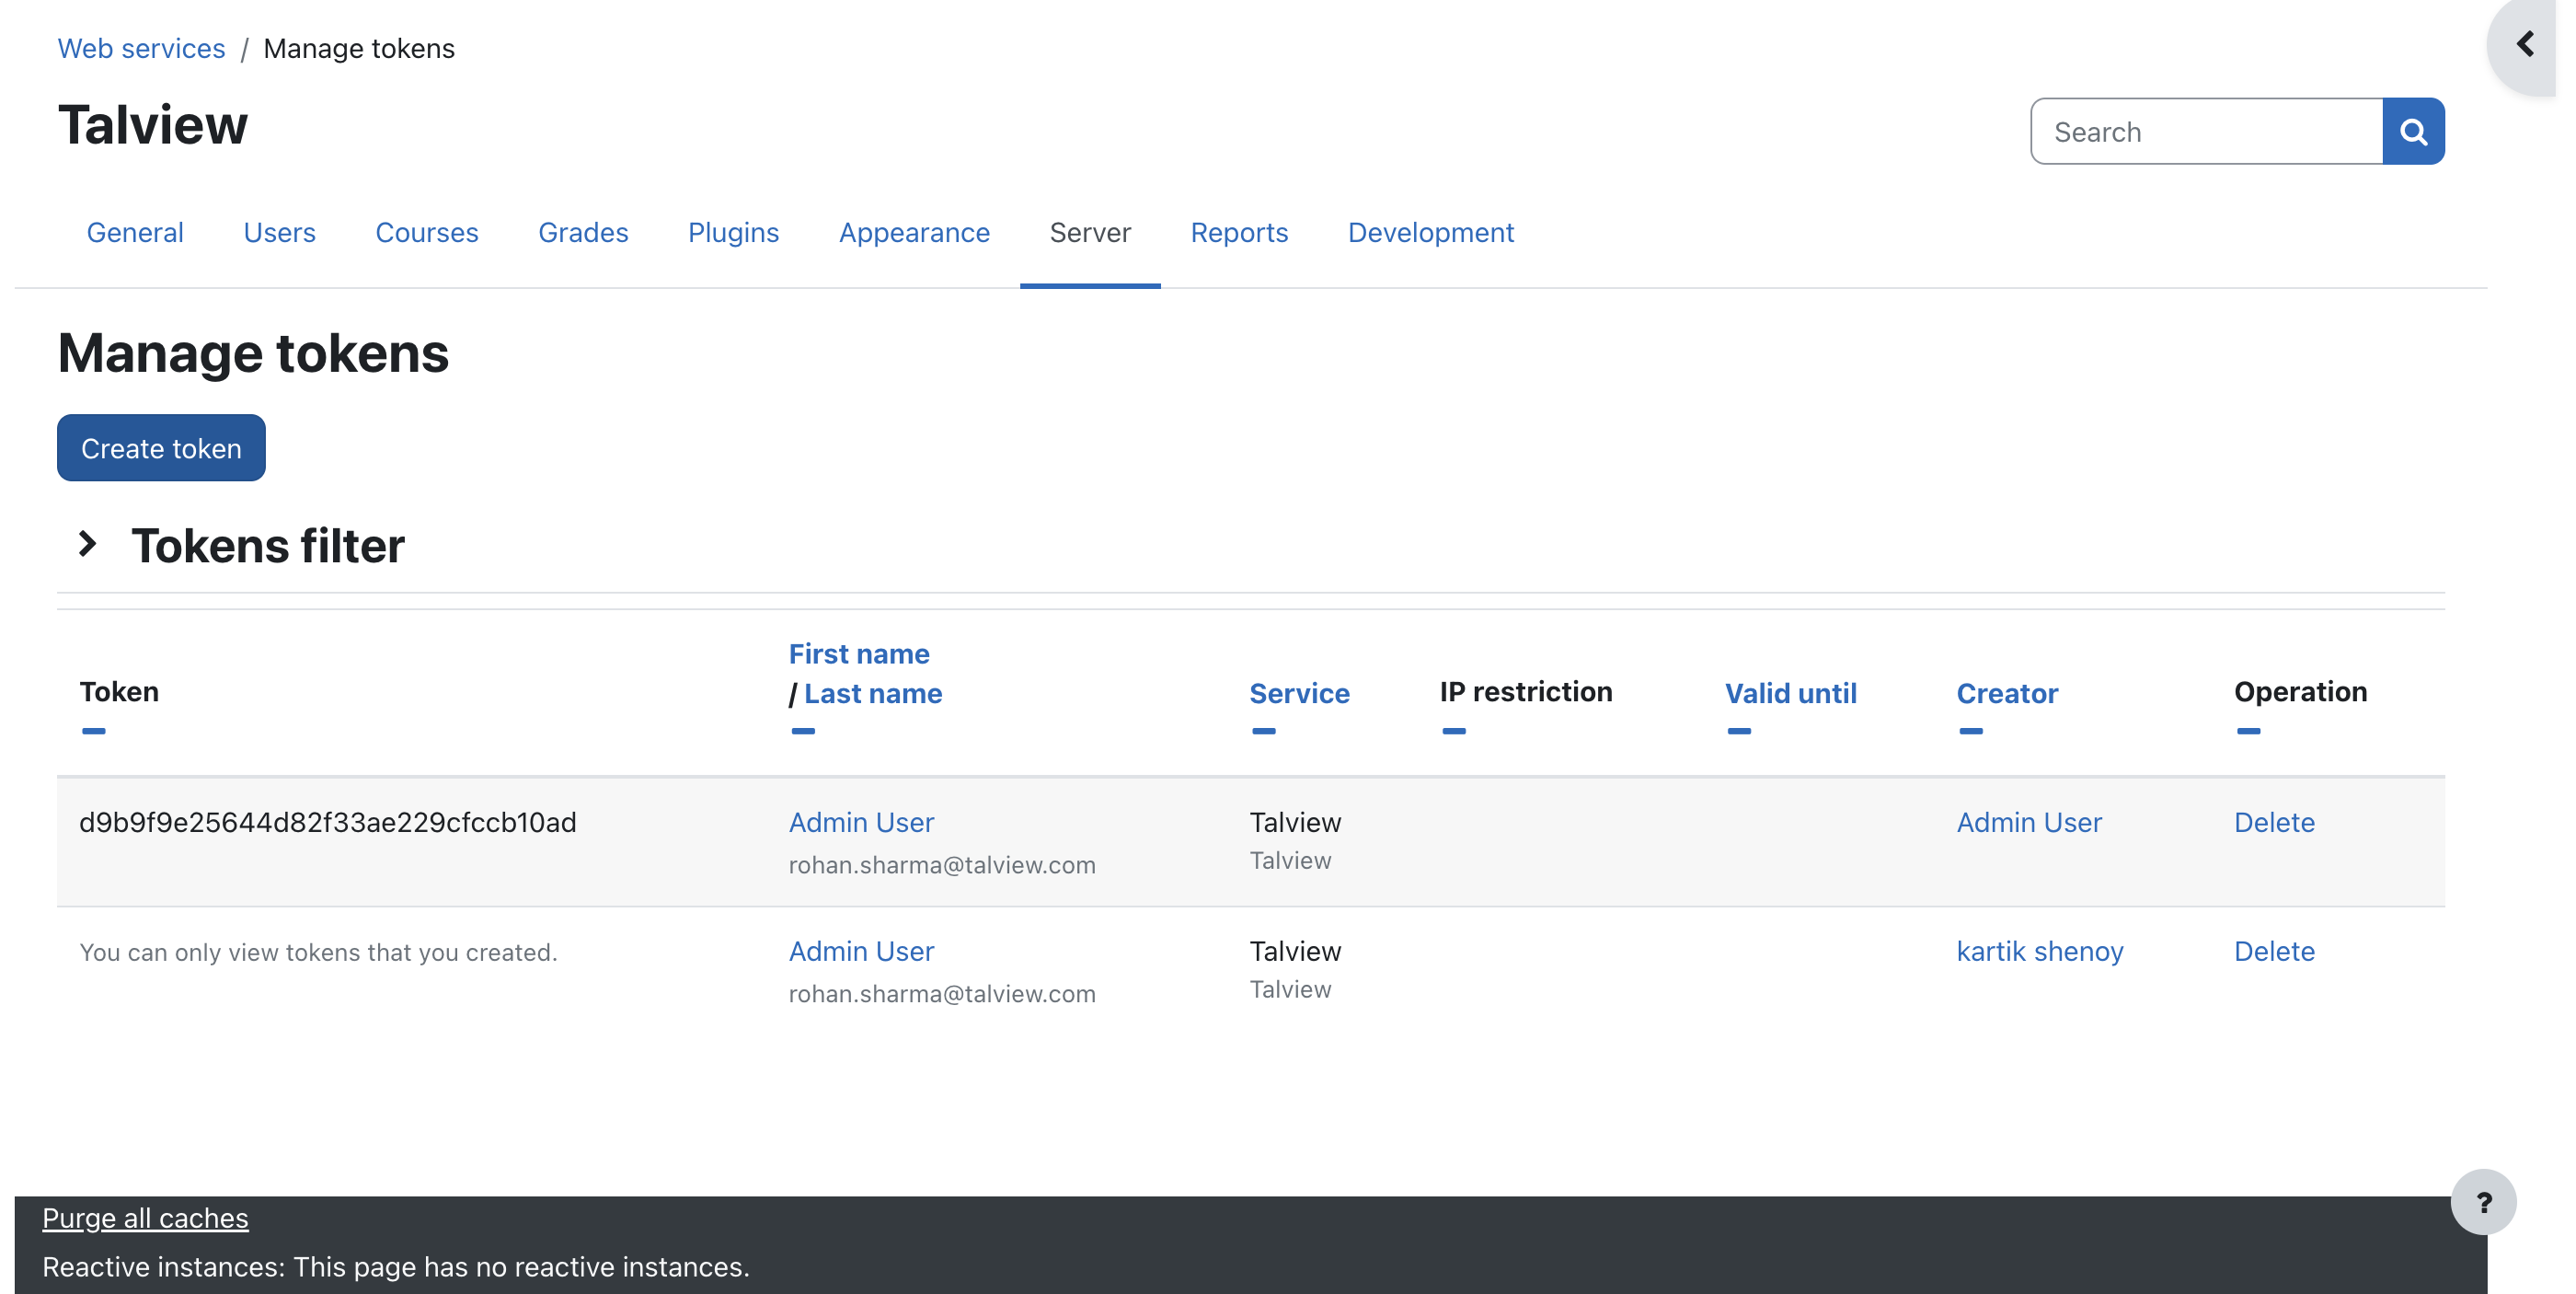Screen dimensions: 2576x1294
Task: Delete the token created by kartik shenoy
Action: (x=2273, y=950)
